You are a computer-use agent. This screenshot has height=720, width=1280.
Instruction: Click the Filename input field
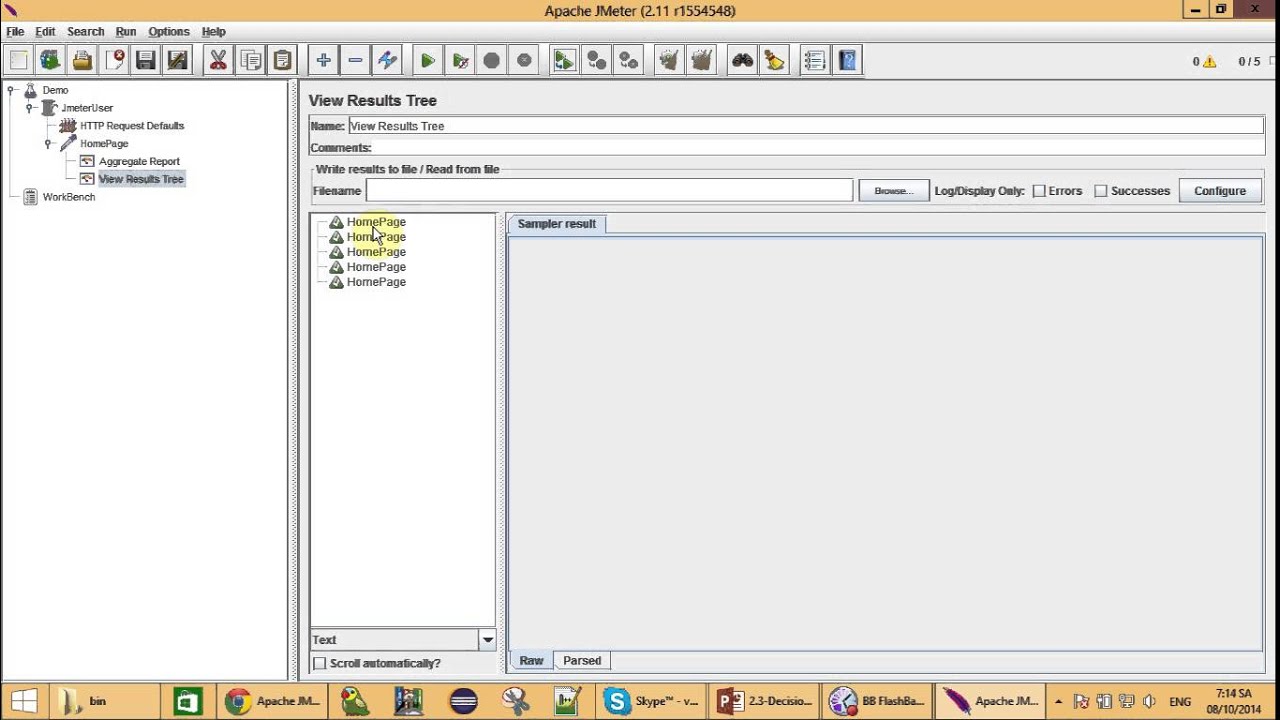point(609,191)
